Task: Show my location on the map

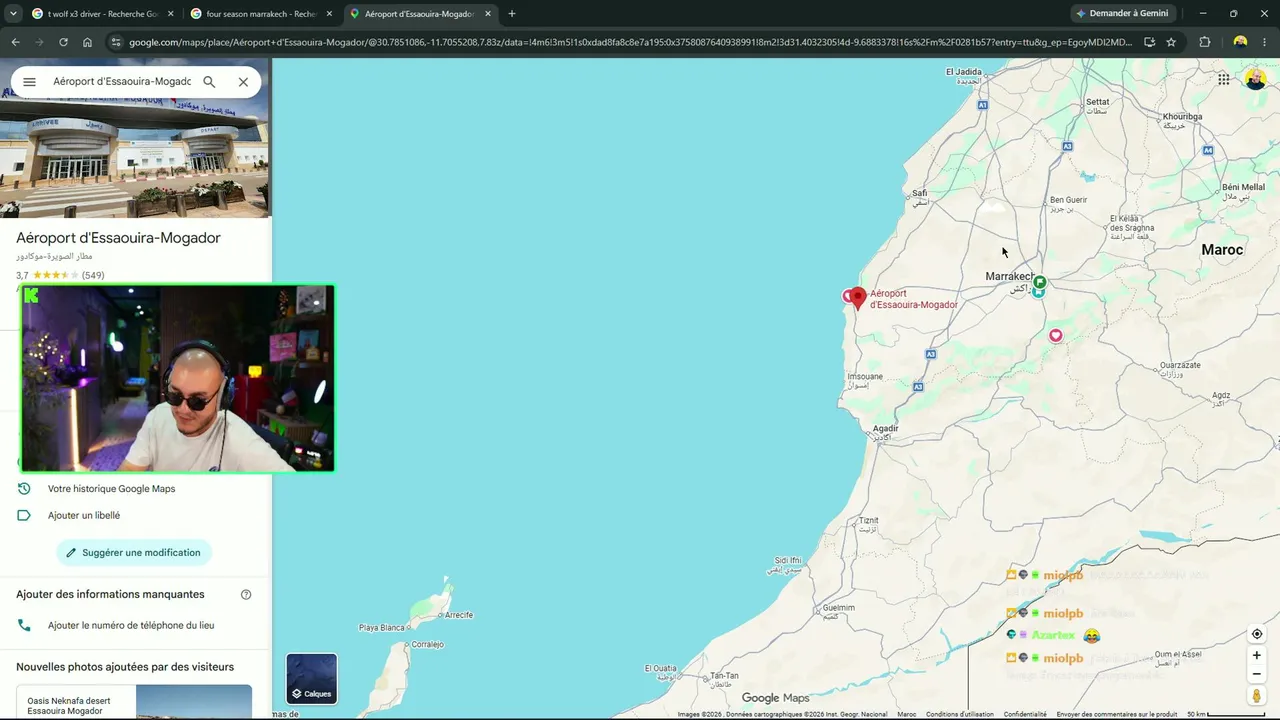Action: click(x=1257, y=634)
